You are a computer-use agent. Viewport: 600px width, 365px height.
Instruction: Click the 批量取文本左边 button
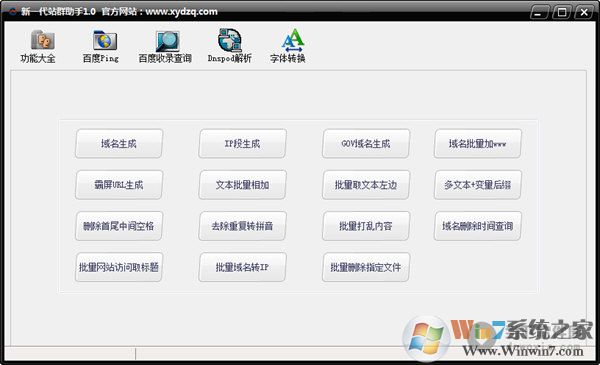(x=366, y=185)
